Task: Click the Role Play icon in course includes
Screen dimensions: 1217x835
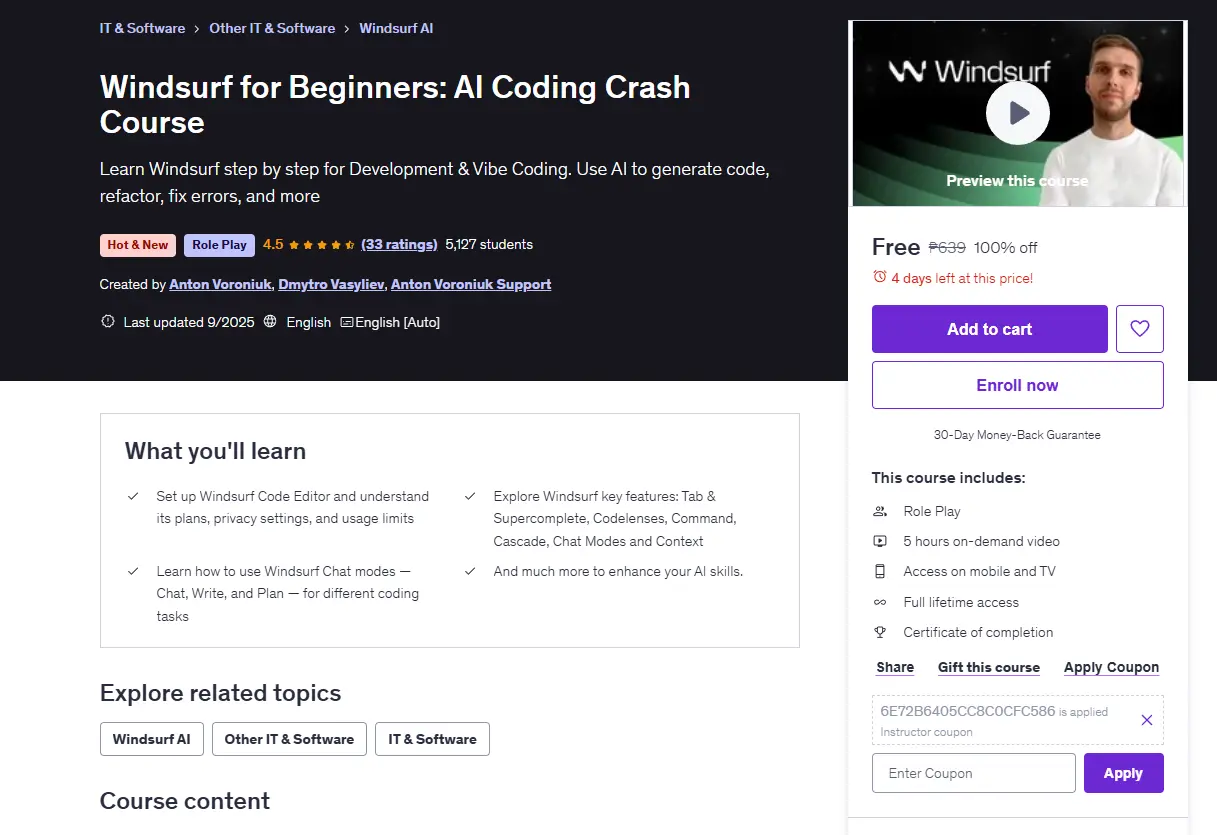Action: click(880, 511)
